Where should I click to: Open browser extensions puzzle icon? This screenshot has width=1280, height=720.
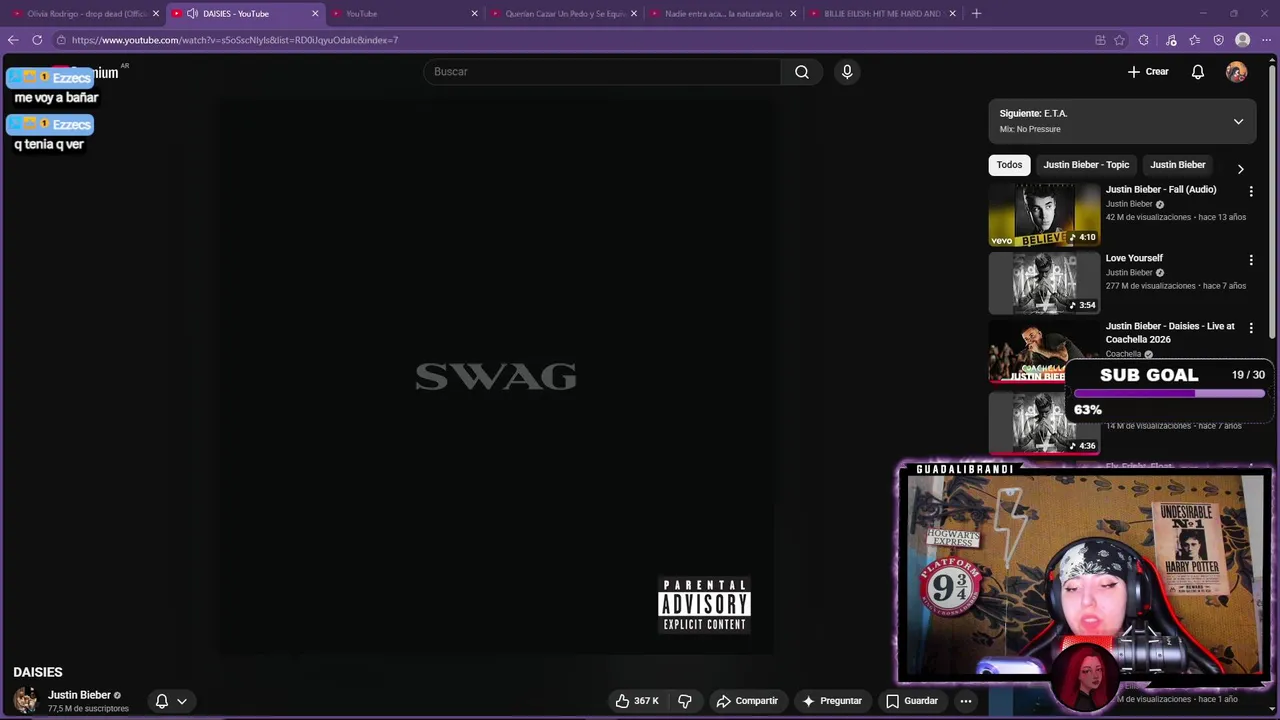(x=1144, y=40)
